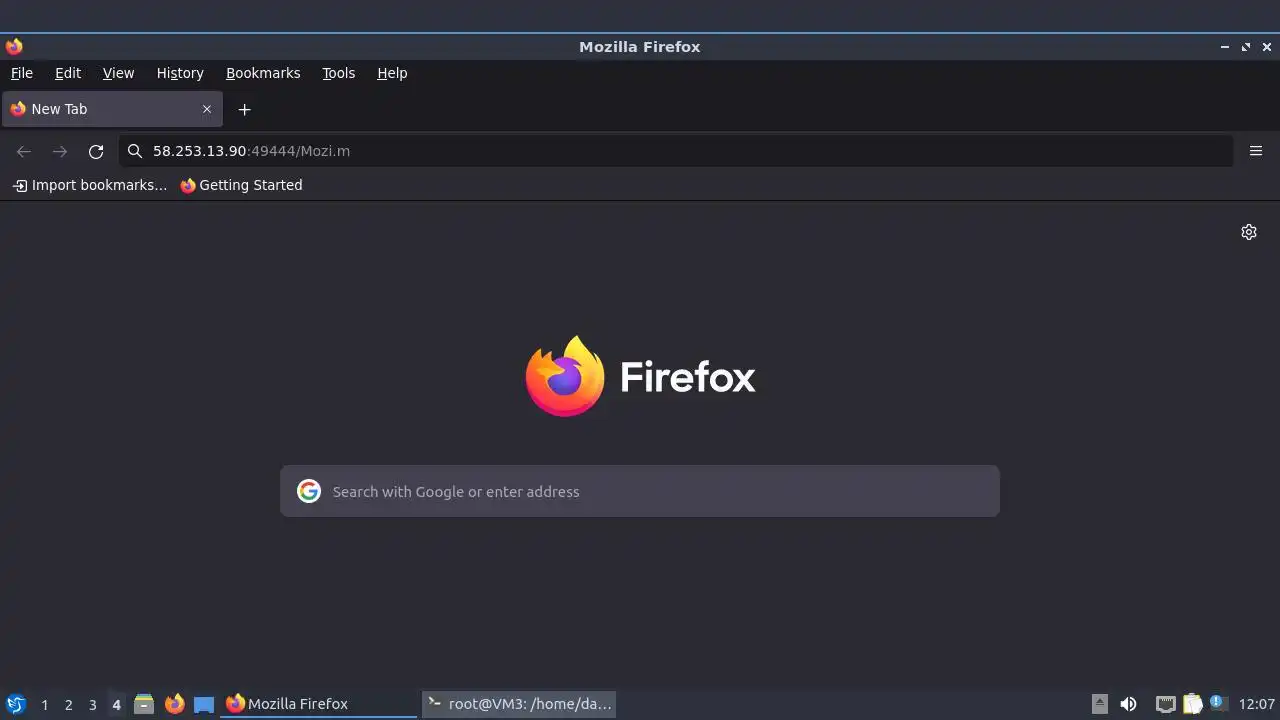Click the Search with Google field
The height and width of the screenshot is (720, 1280).
[640, 491]
